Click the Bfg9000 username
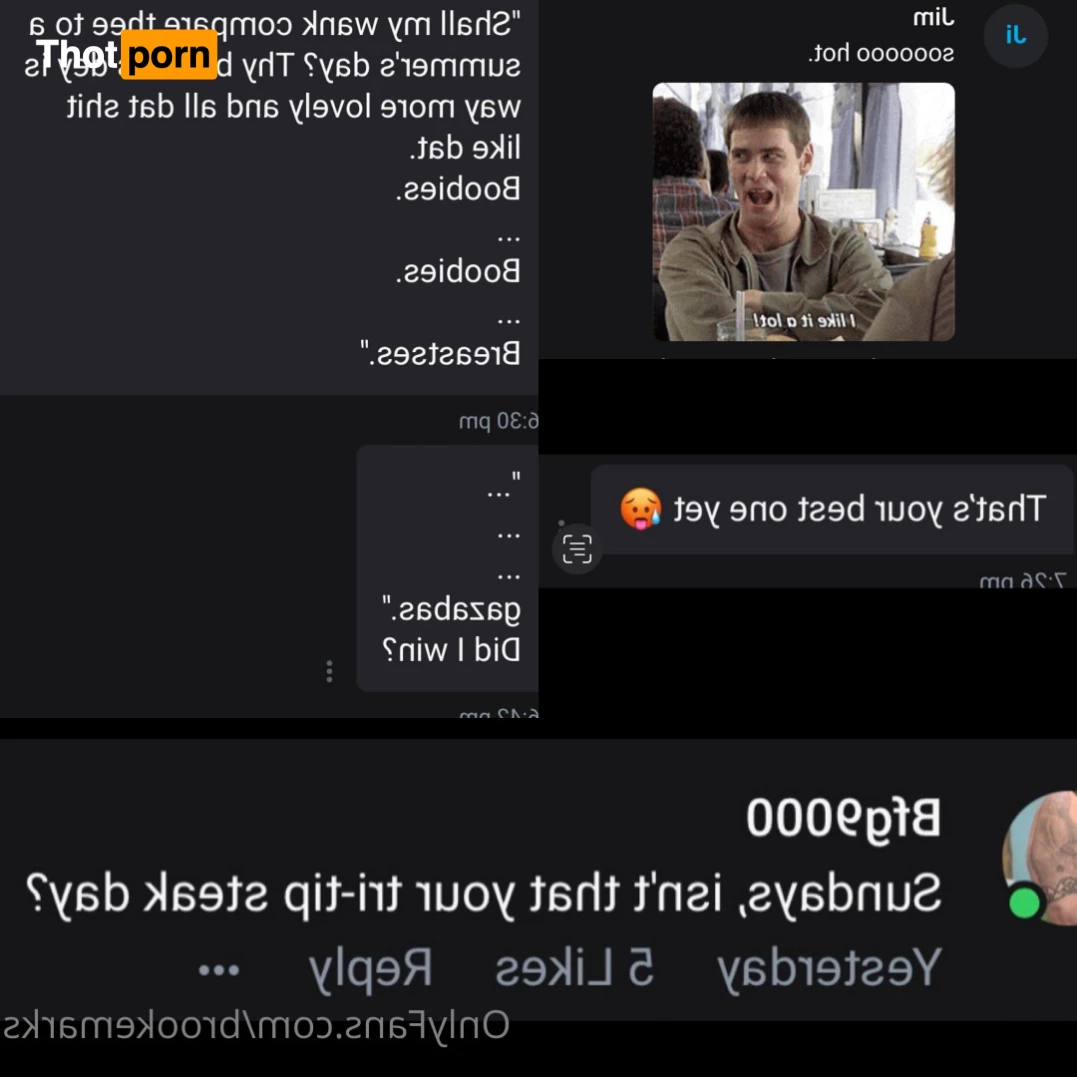Screen dimensions: 1077x1077 843,818
